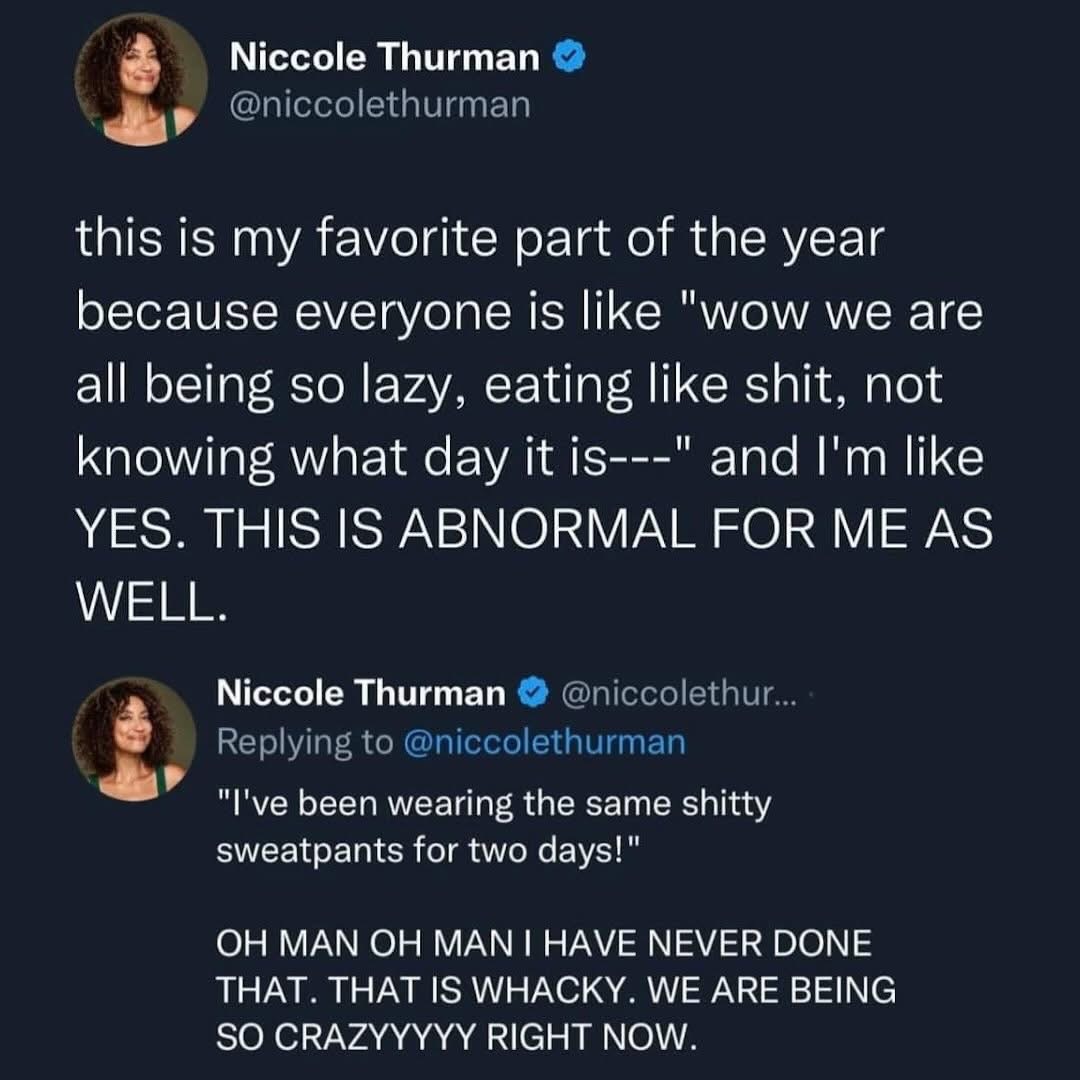The width and height of the screenshot is (1080, 1080).
Task: Click the reply line "I've been wearing the same shitty"
Action: pos(494,803)
